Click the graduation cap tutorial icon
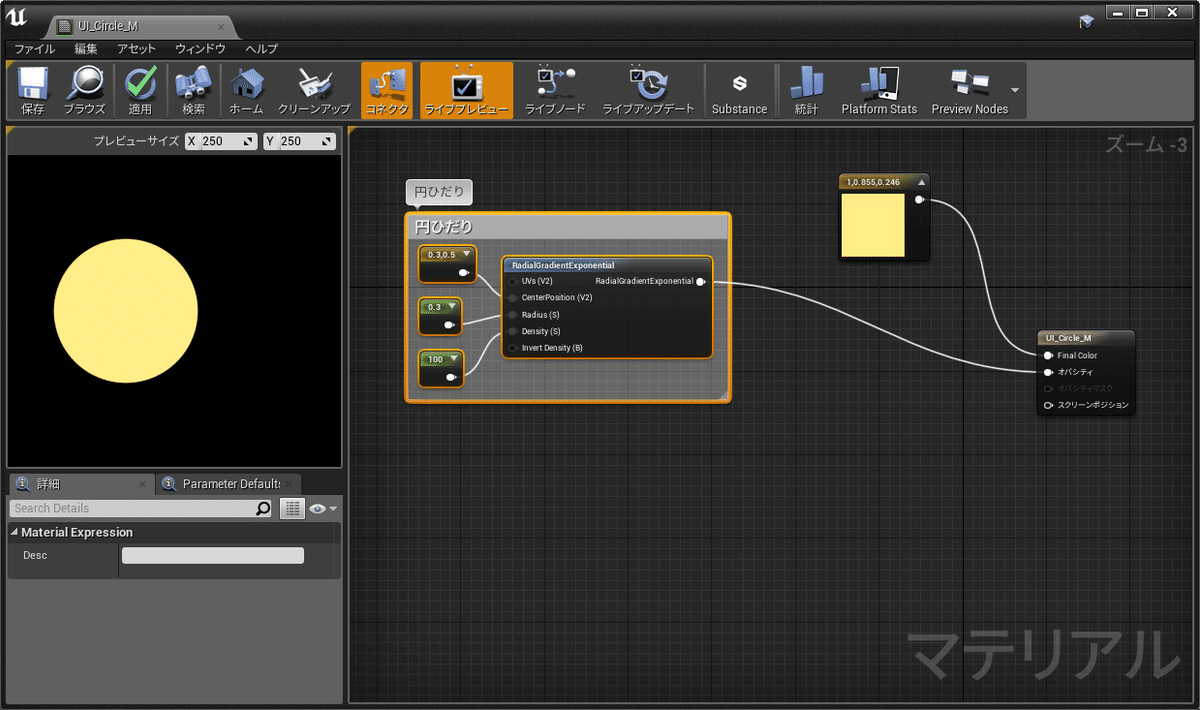Viewport: 1200px width, 710px height. coord(1087,22)
